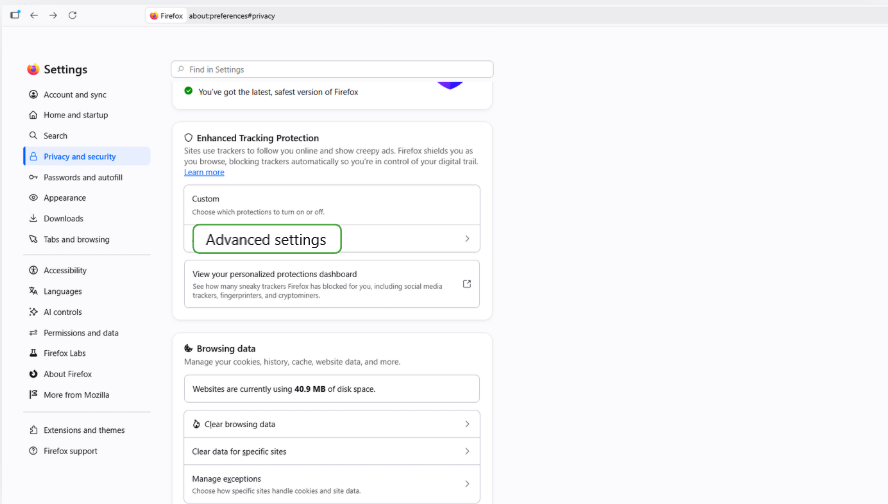Image resolution: width=888 pixels, height=504 pixels.
Task: Click the Firefox Labs flask icon
Action: point(33,353)
